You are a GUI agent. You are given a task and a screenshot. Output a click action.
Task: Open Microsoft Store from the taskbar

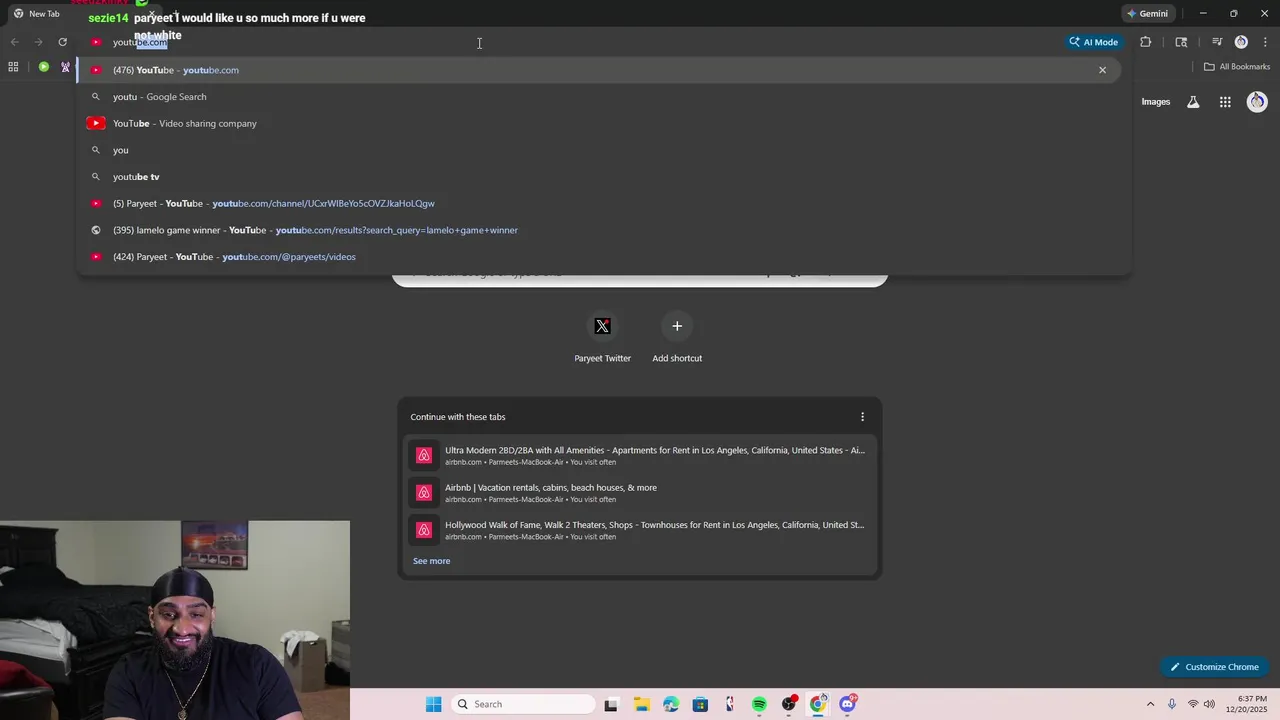point(700,704)
